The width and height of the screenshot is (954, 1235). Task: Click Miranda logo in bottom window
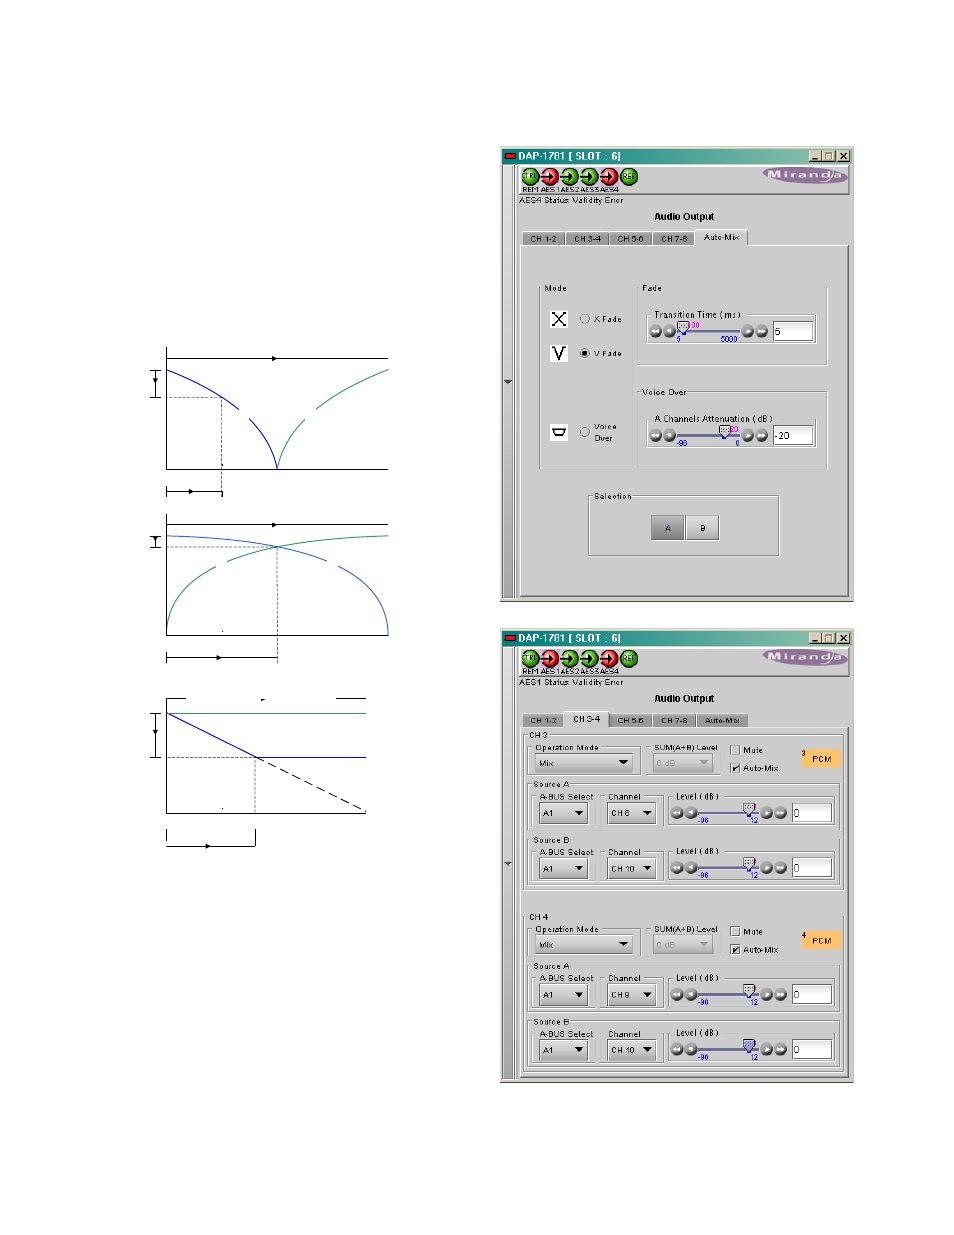coord(805,657)
